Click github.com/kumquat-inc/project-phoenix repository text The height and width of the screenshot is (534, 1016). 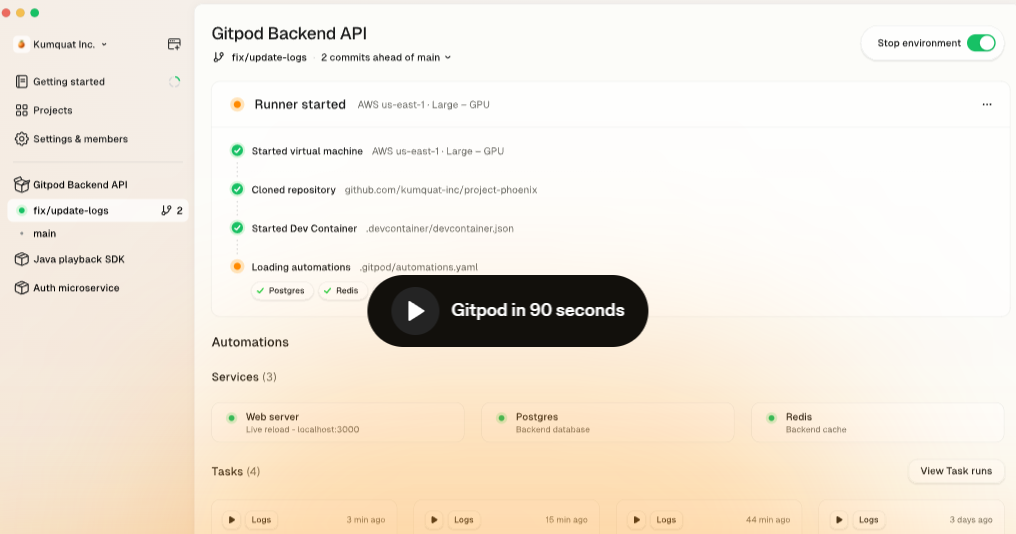click(441, 190)
